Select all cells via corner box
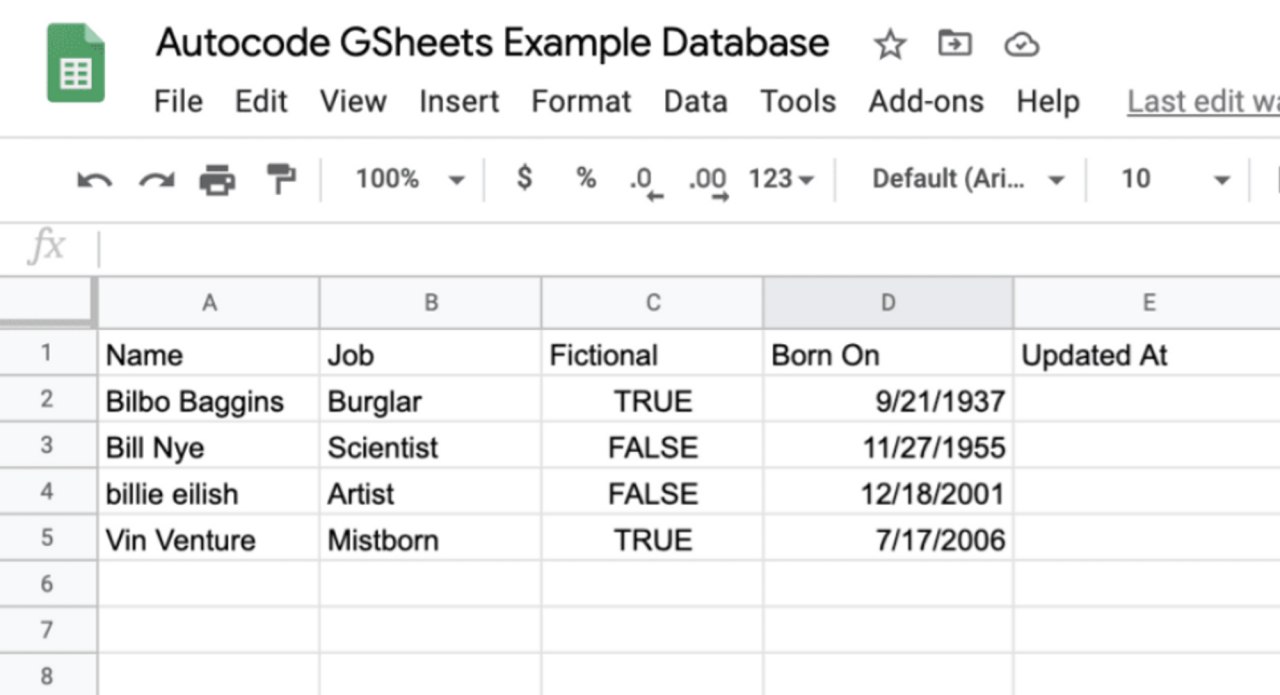Image resolution: width=1280 pixels, height=695 pixels. [x=47, y=303]
